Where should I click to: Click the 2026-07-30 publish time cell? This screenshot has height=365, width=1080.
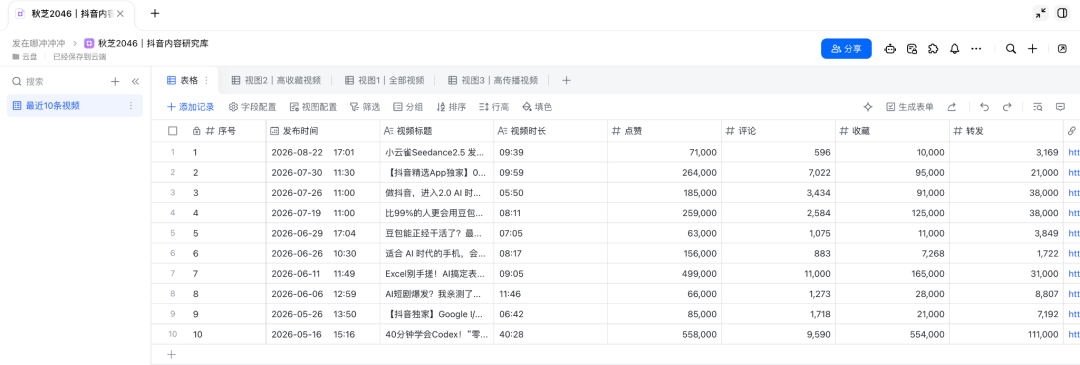pyautogui.click(x=323, y=172)
